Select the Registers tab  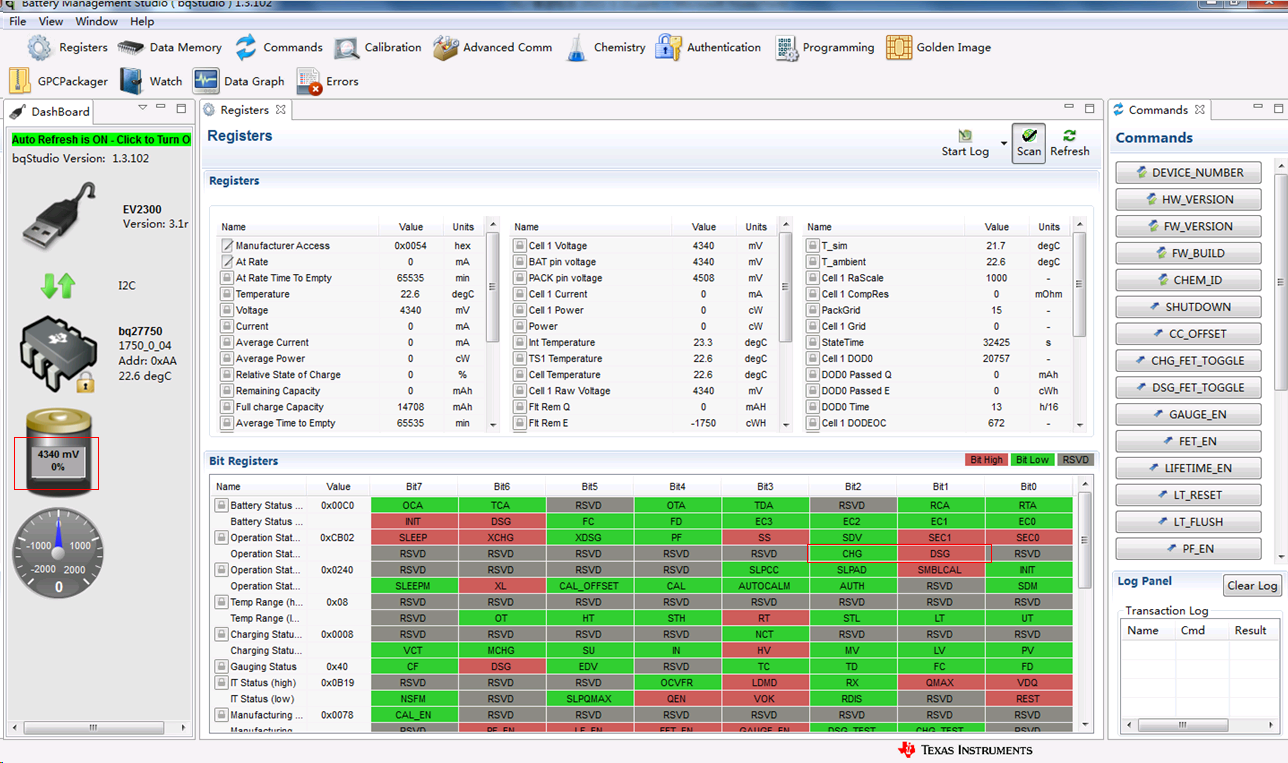(244, 110)
